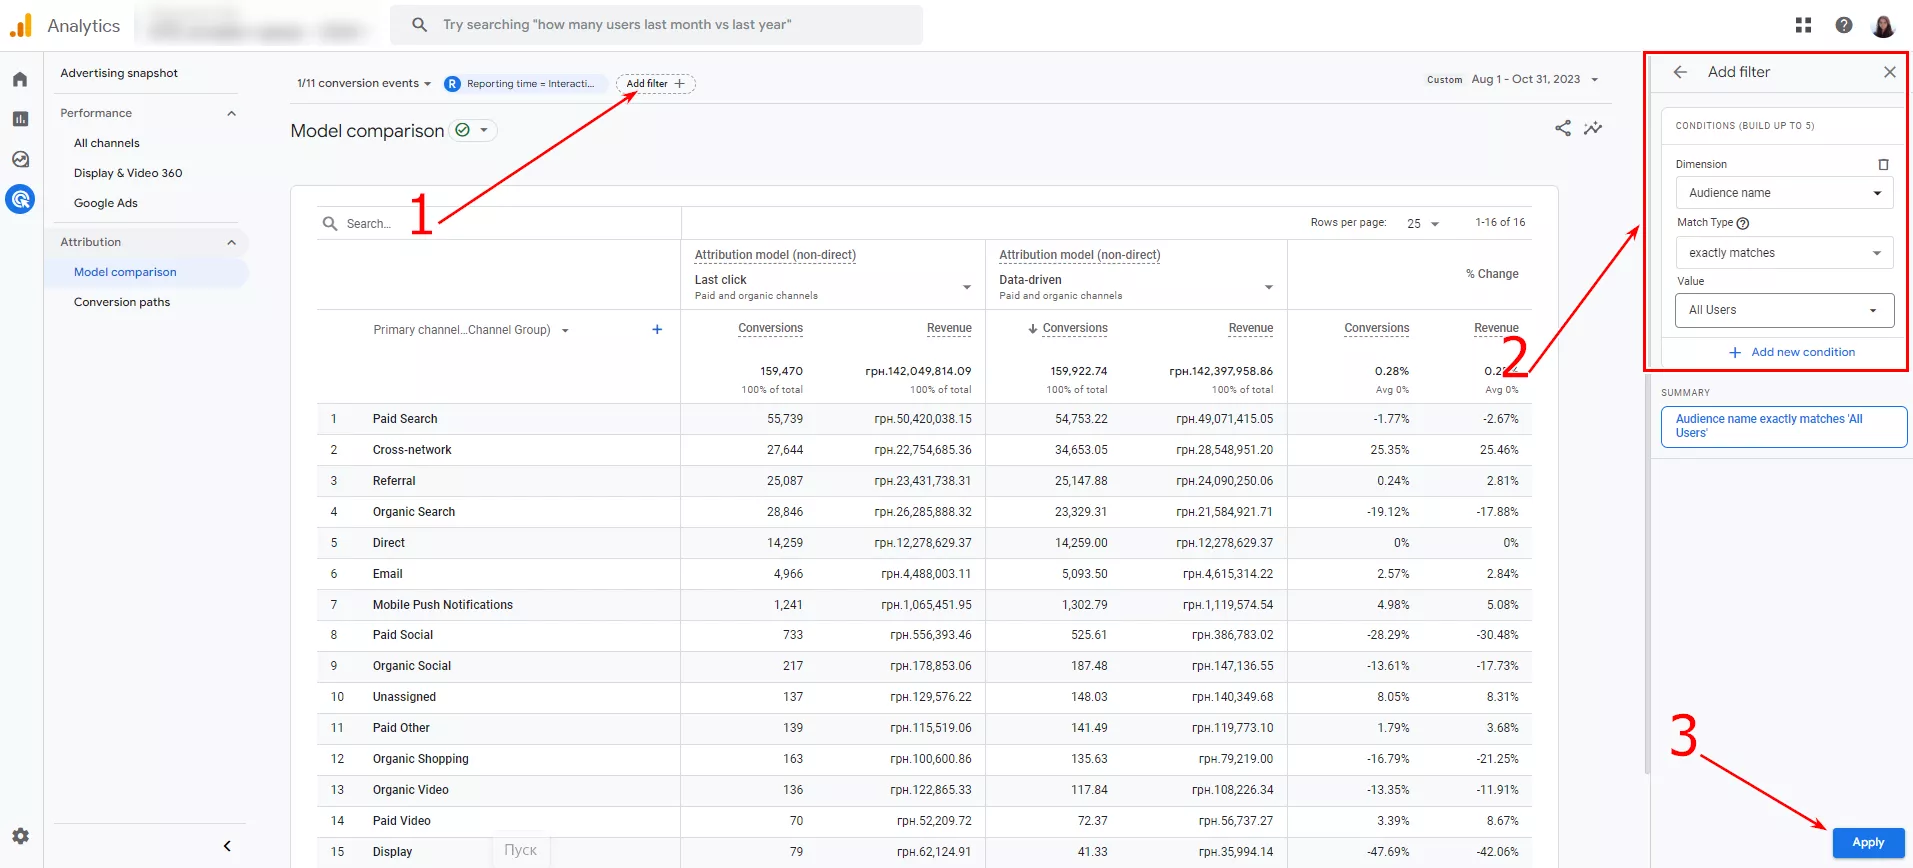Image resolution: width=1913 pixels, height=868 pixels.
Task: Open Admin settings gear icon
Action: pyautogui.click(x=20, y=836)
